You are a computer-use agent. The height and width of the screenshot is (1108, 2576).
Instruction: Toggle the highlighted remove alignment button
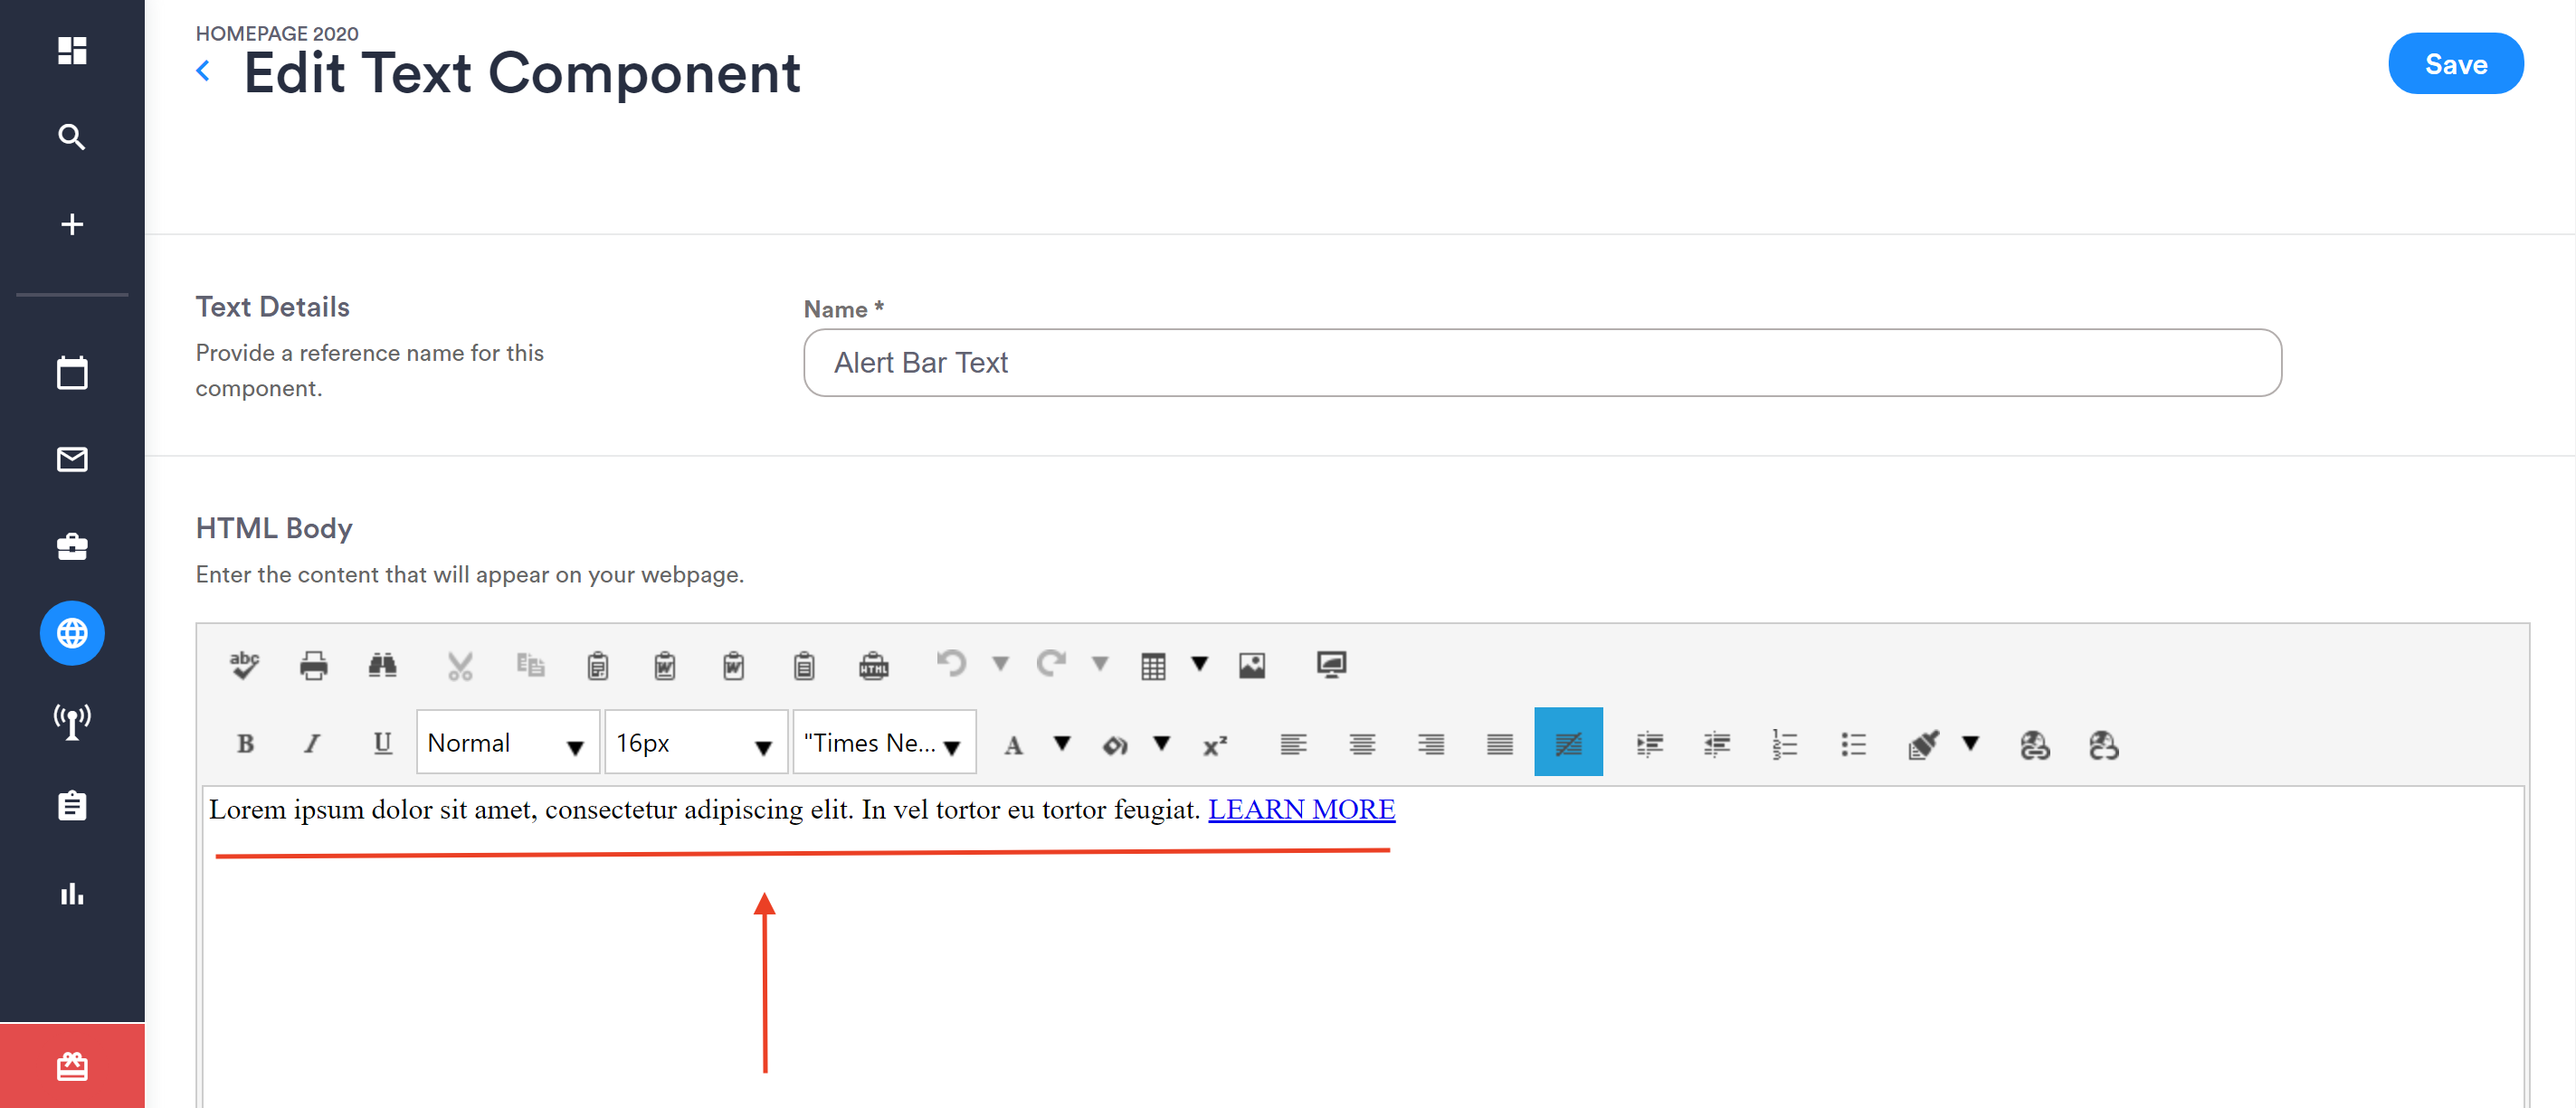(1569, 743)
